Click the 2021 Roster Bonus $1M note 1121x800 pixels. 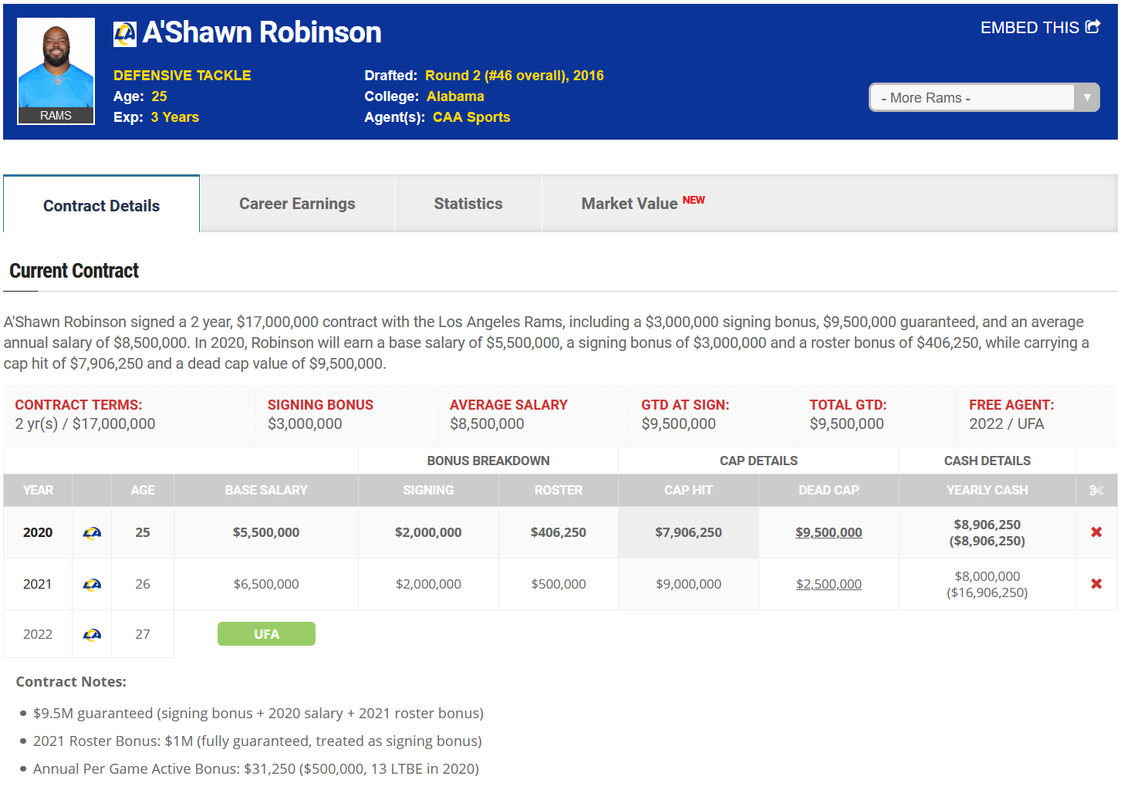pyautogui.click(x=257, y=741)
